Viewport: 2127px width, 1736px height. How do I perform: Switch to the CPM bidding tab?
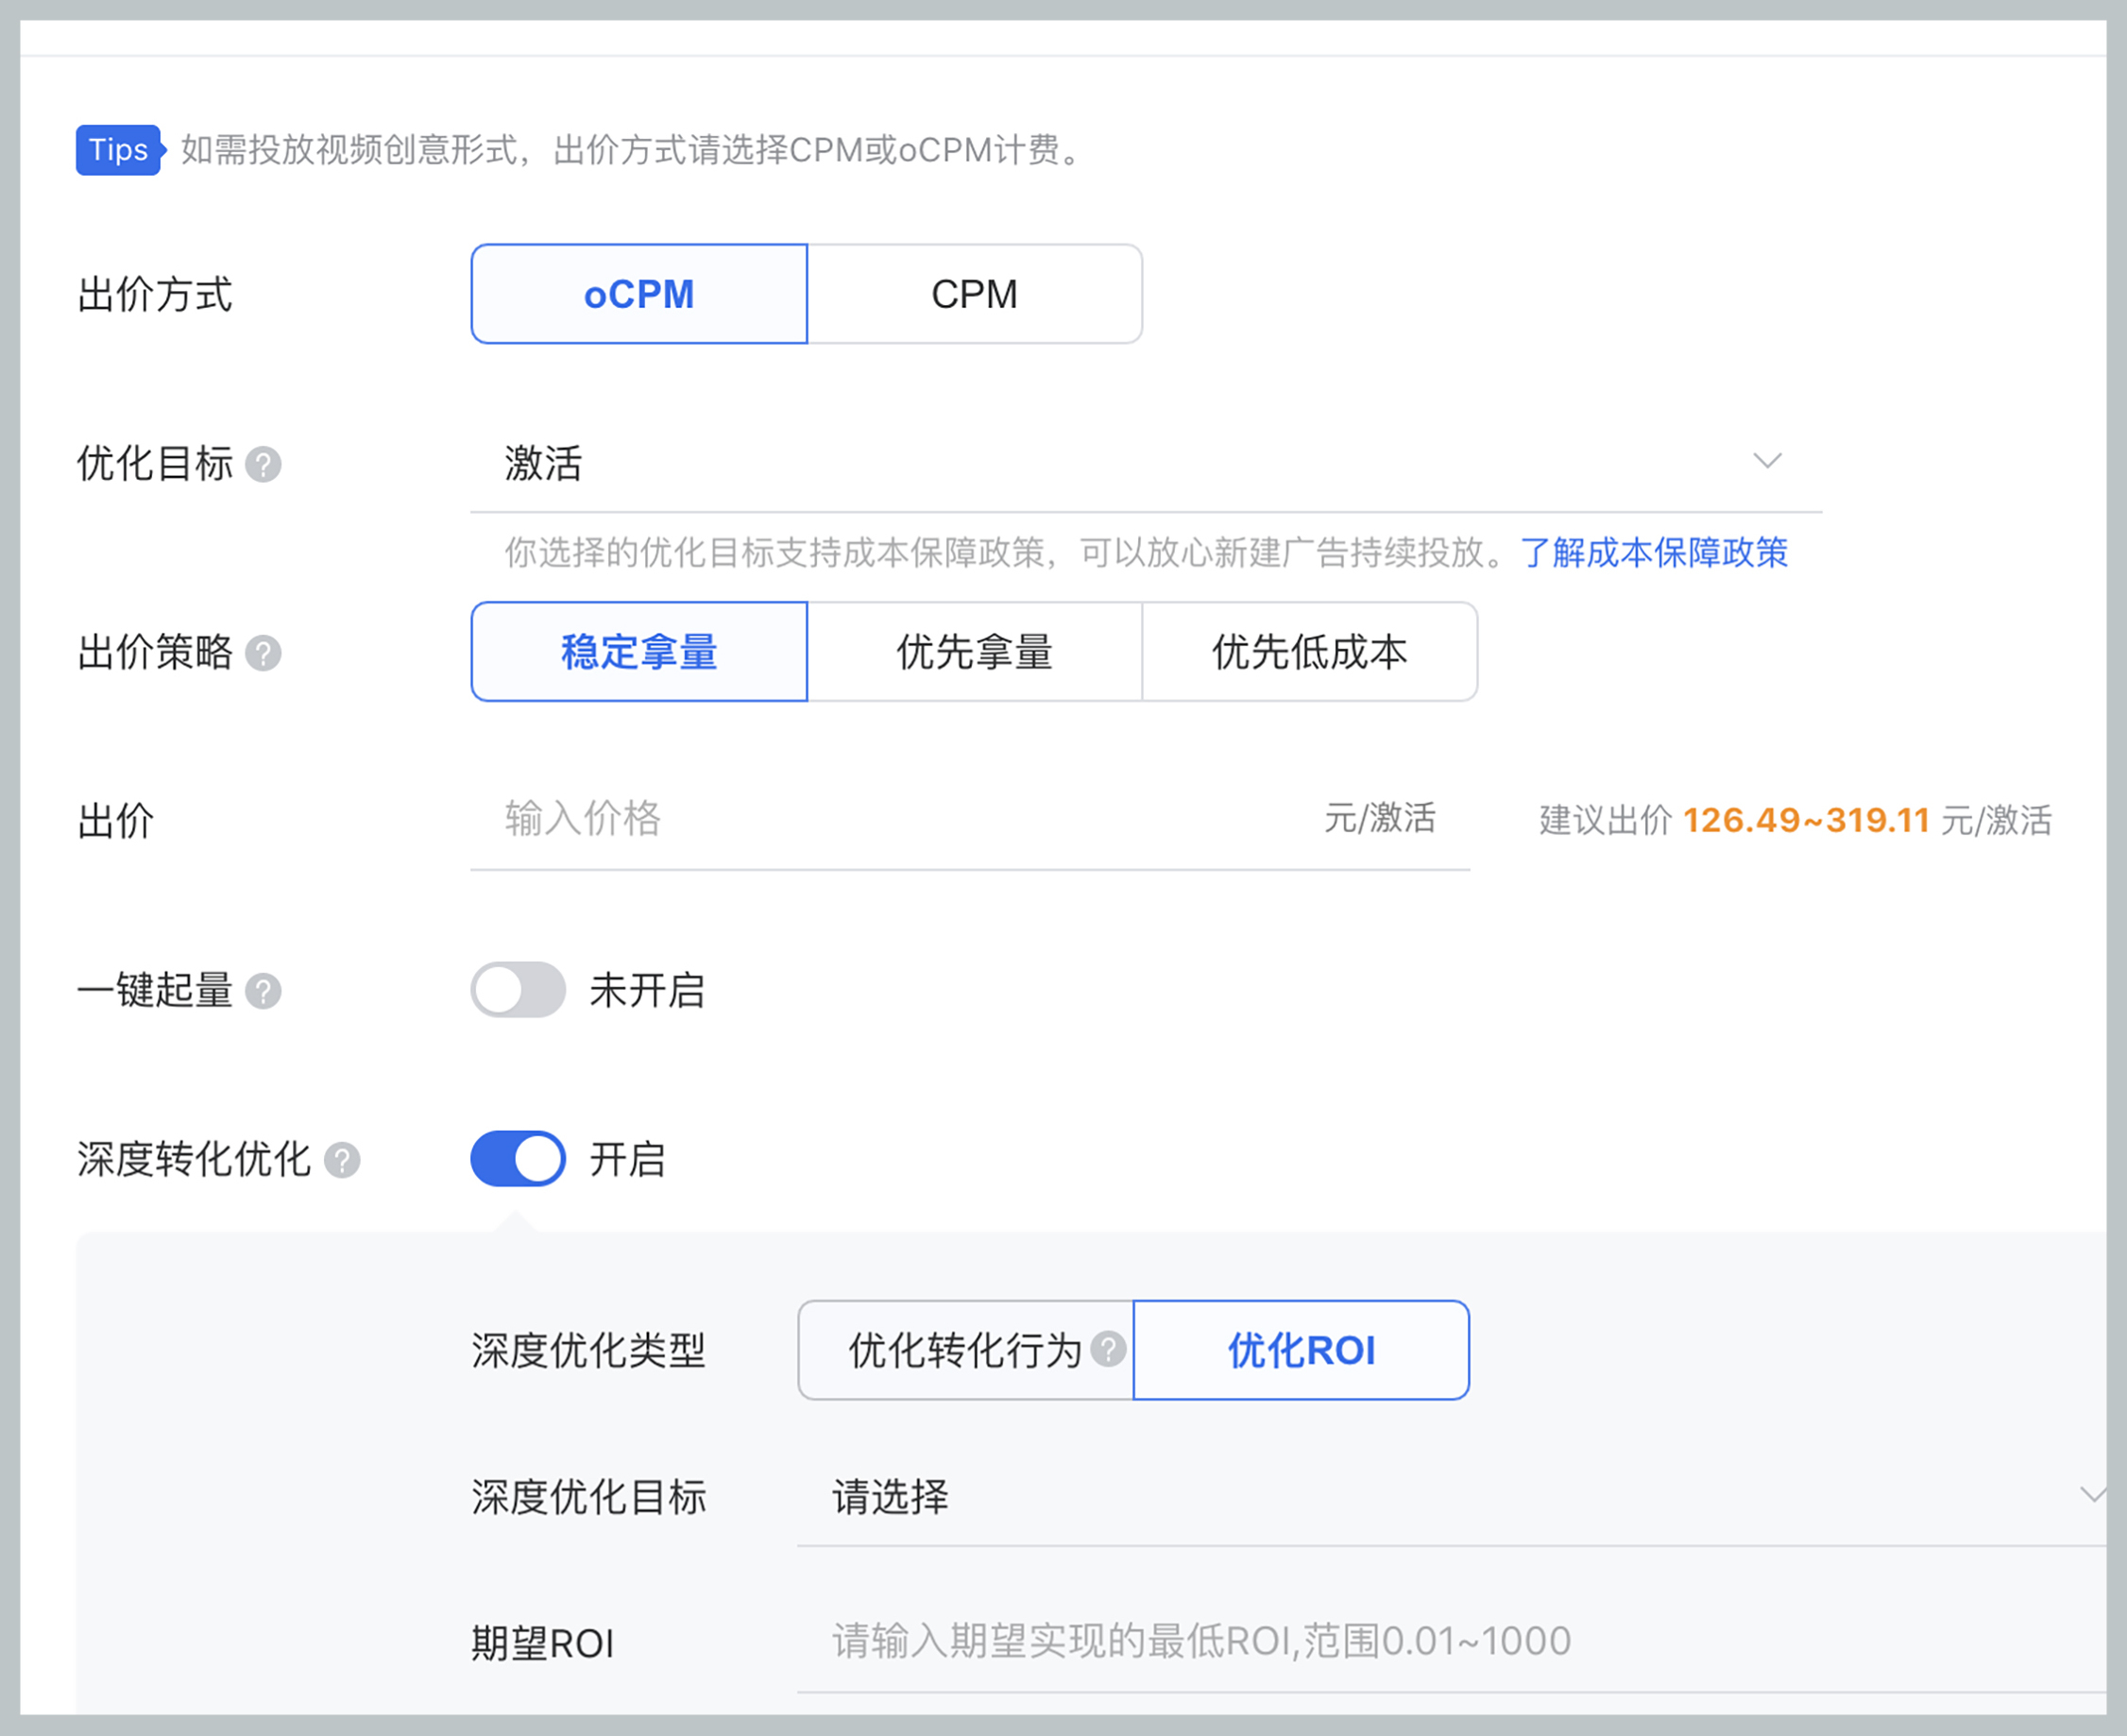[974, 293]
